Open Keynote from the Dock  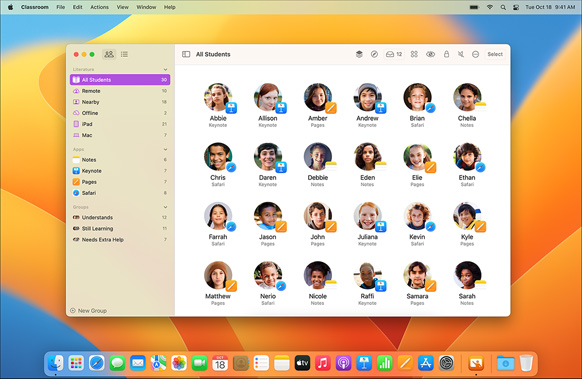click(364, 363)
